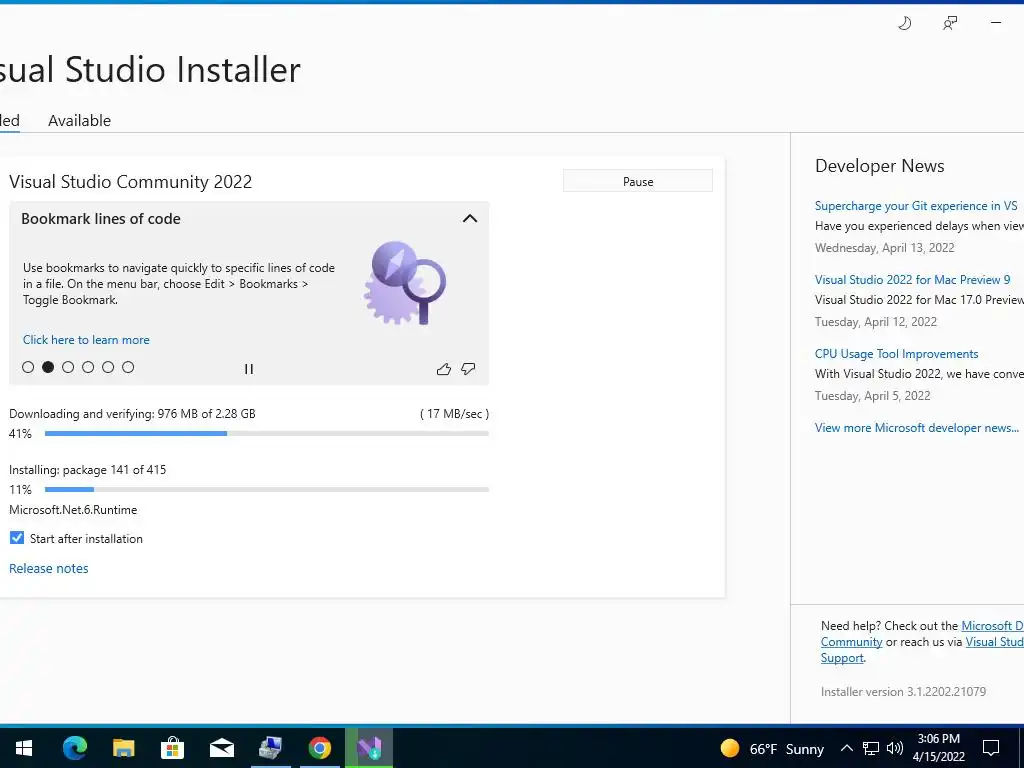Click Installing: package 141 of 415 text
Screen dimensions: 1024x768
coord(88,470)
